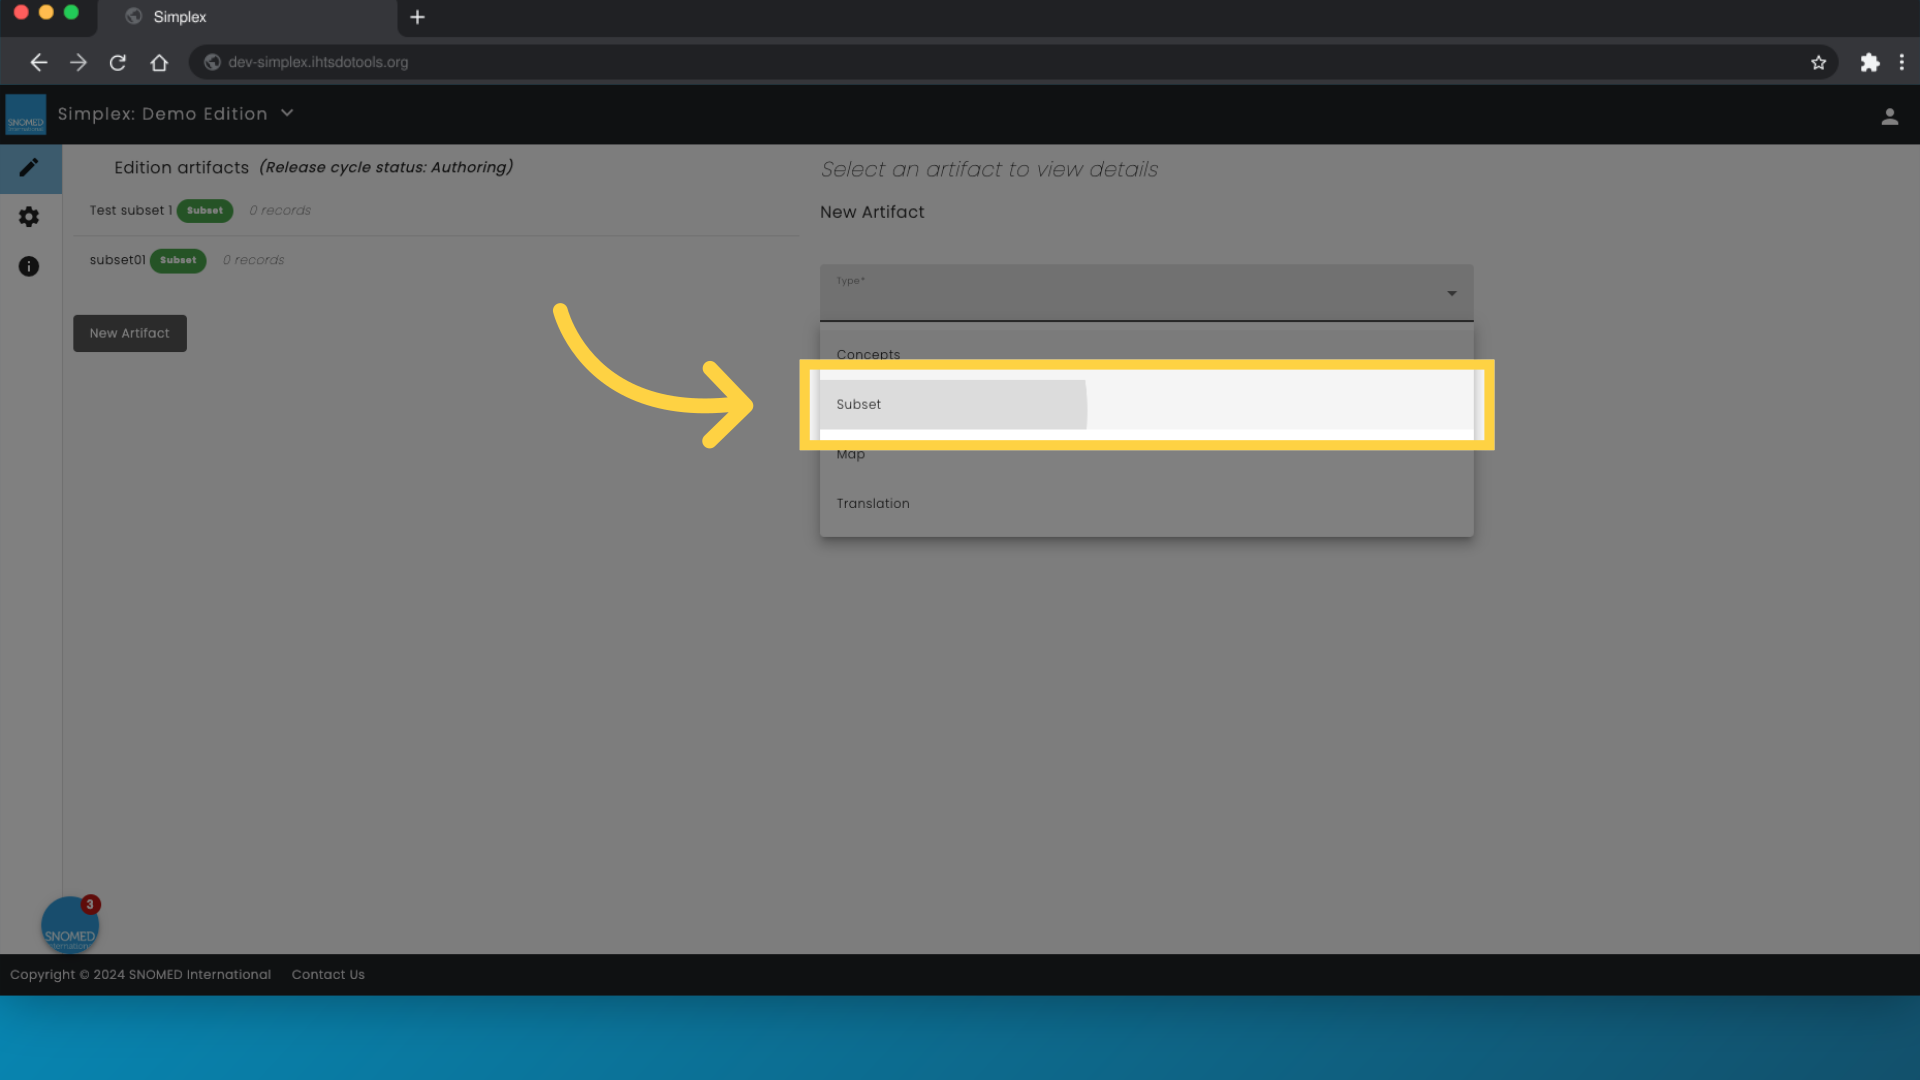Click the settings gear icon
This screenshot has width=1920, height=1080.
tap(29, 216)
